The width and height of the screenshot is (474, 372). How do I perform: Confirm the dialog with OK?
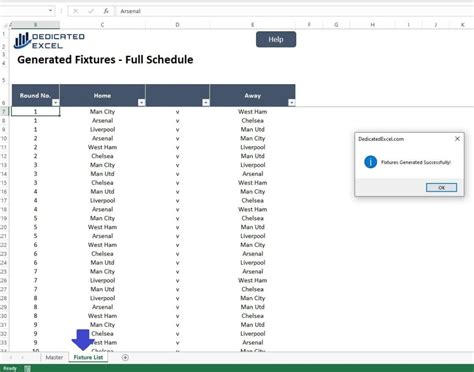coord(441,188)
